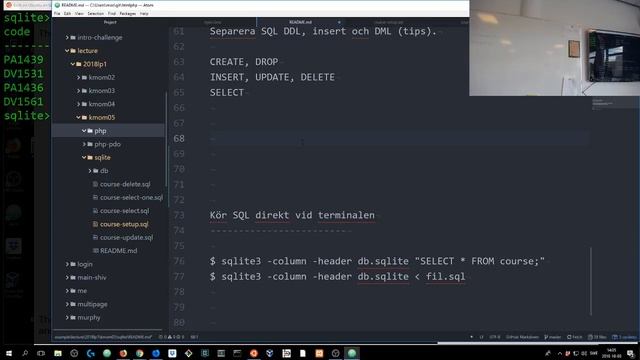
Task: Click the taskbar clock
Action: point(611,353)
